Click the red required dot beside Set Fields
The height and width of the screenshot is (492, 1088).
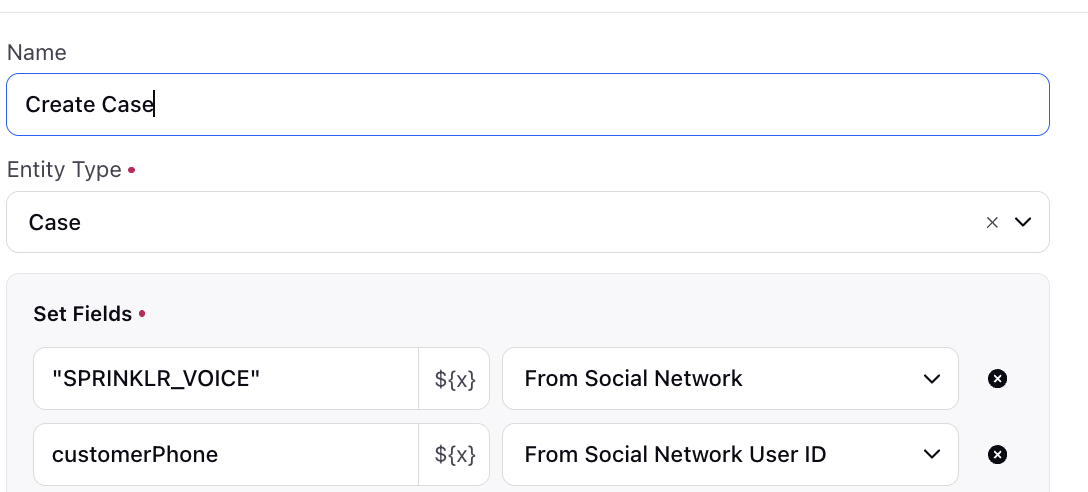point(142,314)
